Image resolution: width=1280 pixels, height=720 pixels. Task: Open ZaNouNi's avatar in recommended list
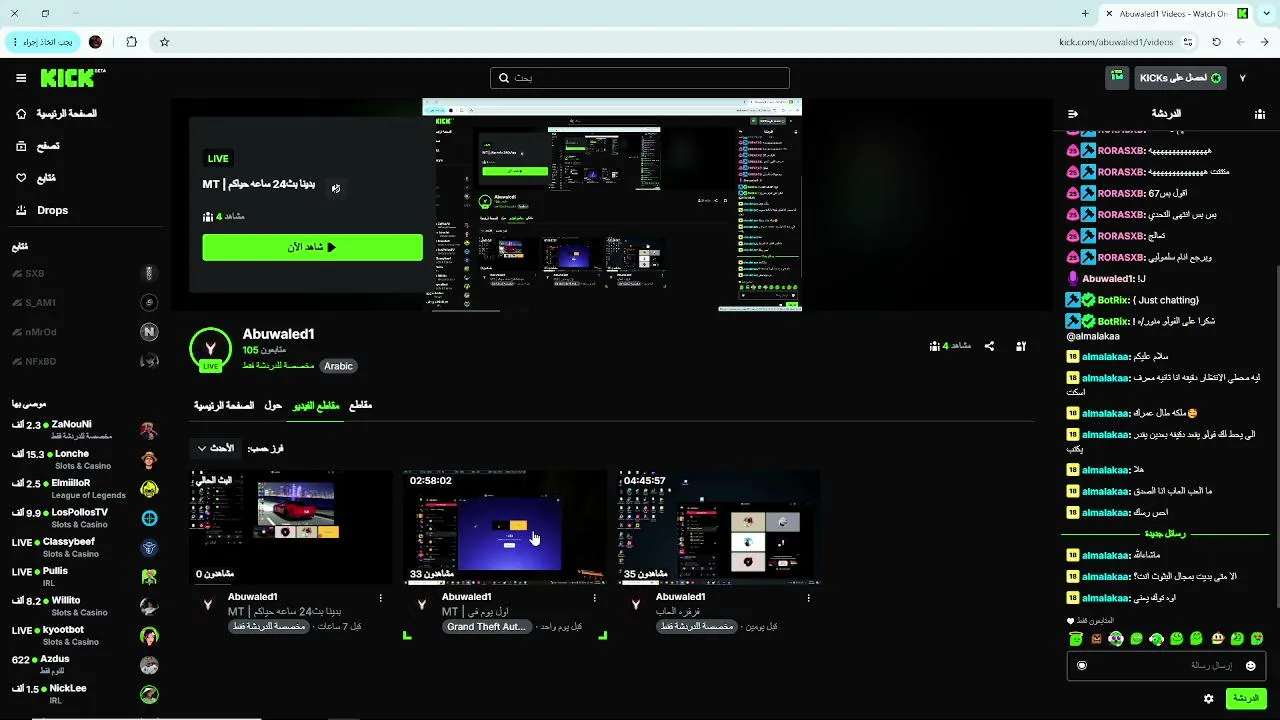pyautogui.click(x=149, y=430)
